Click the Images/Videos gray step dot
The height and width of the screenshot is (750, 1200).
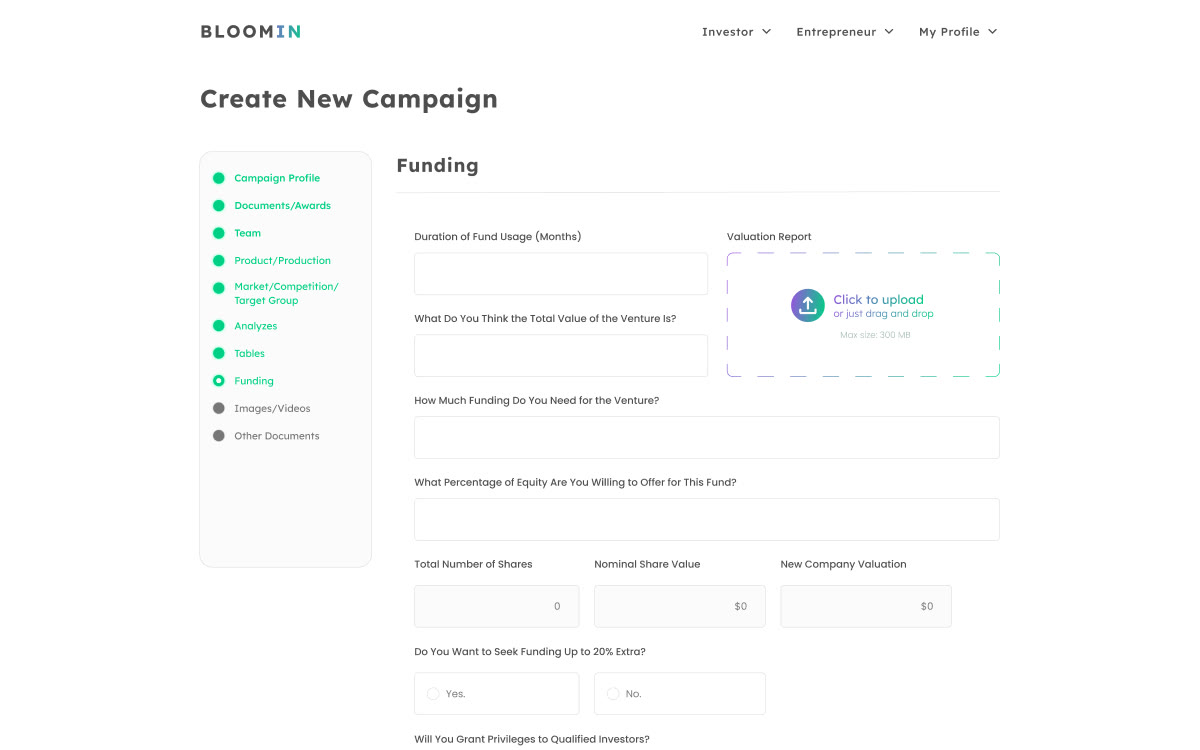tap(218, 408)
